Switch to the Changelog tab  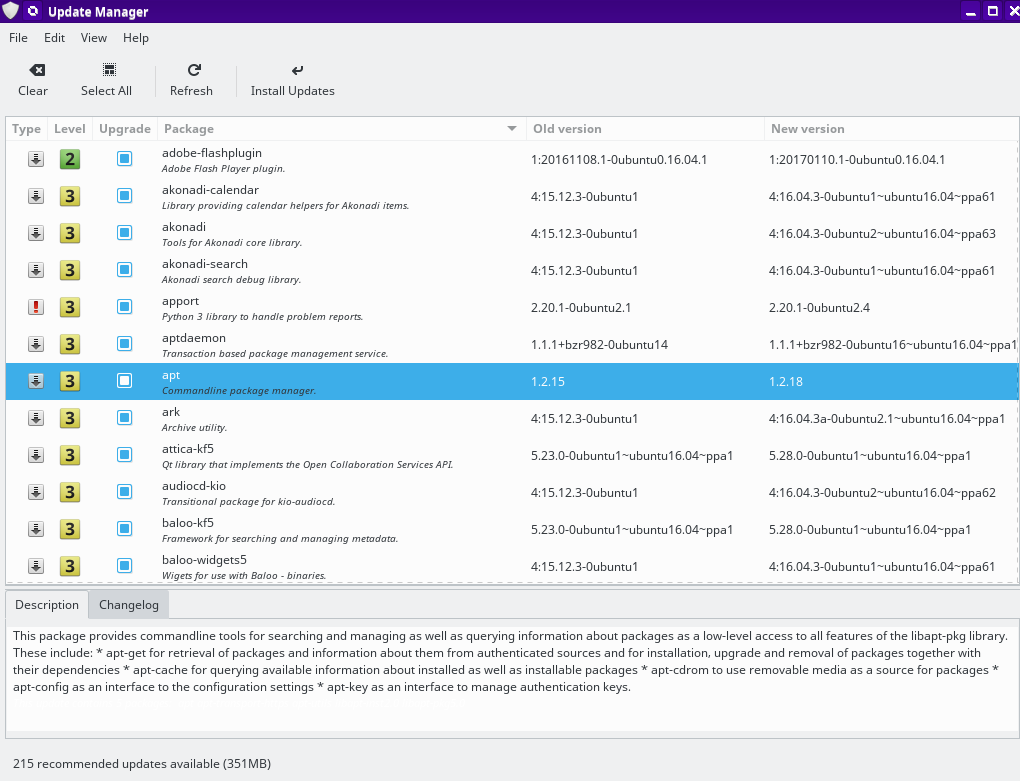coord(129,605)
